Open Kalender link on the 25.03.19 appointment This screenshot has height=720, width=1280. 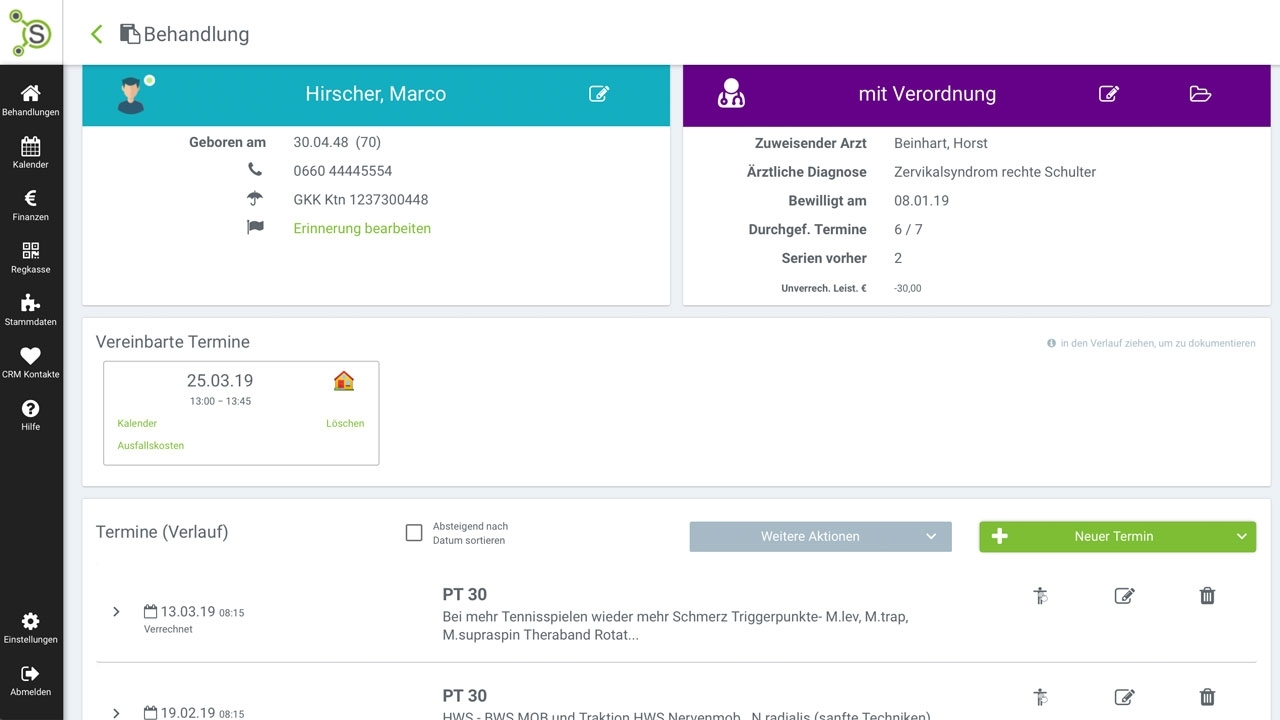click(x=137, y=423)
